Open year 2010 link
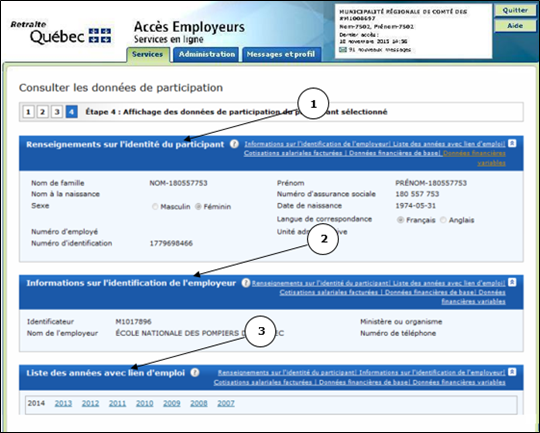The width and height of the screenshot is (540, 433). pyautogui.click(x=145, y=403)
